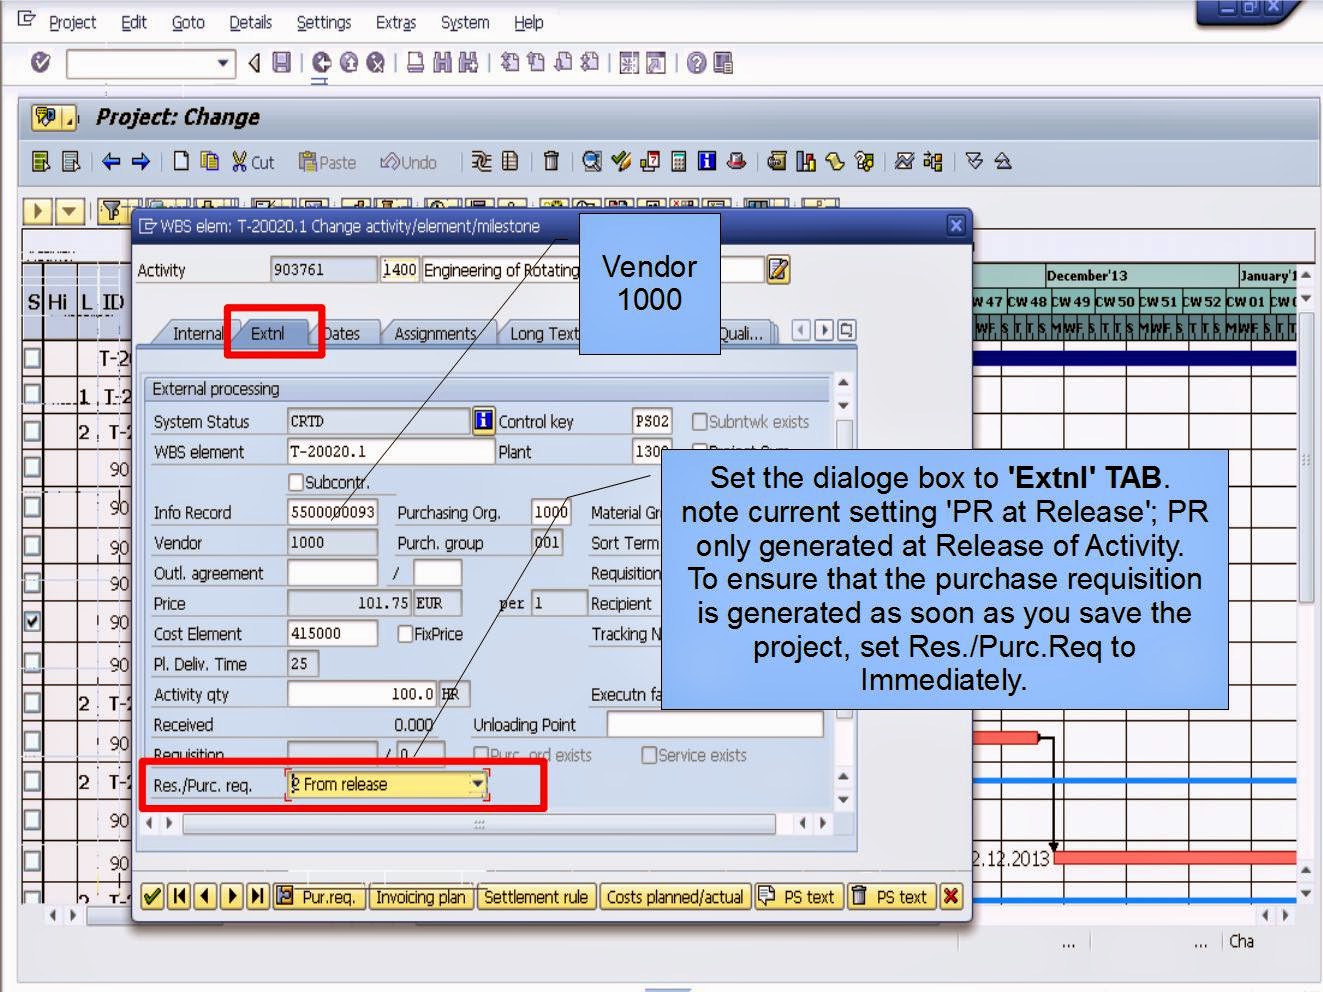Click the Undo icon
Screen dimensions: 1323x992
coord(405,162)
